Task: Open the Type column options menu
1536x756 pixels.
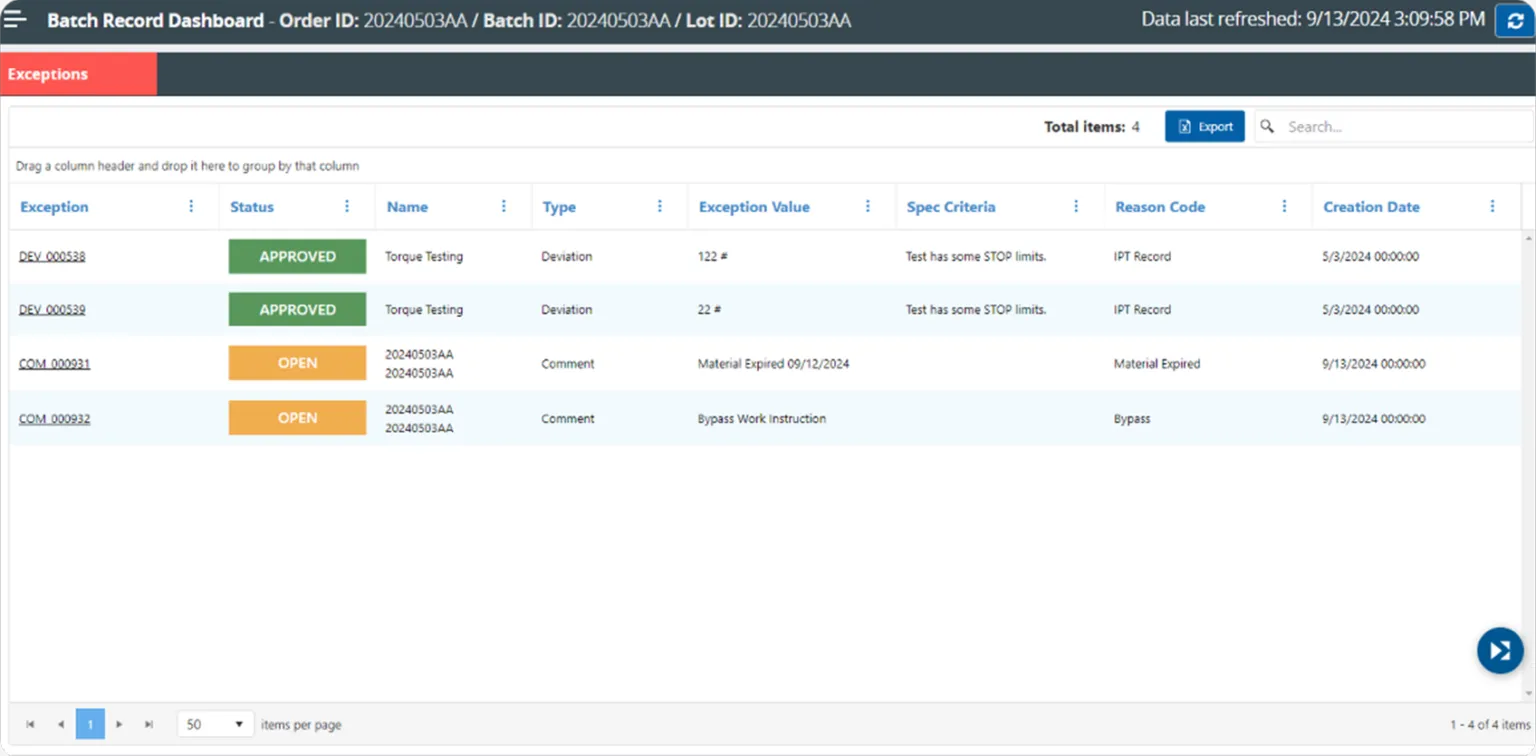Action: (x=660, y=207)
